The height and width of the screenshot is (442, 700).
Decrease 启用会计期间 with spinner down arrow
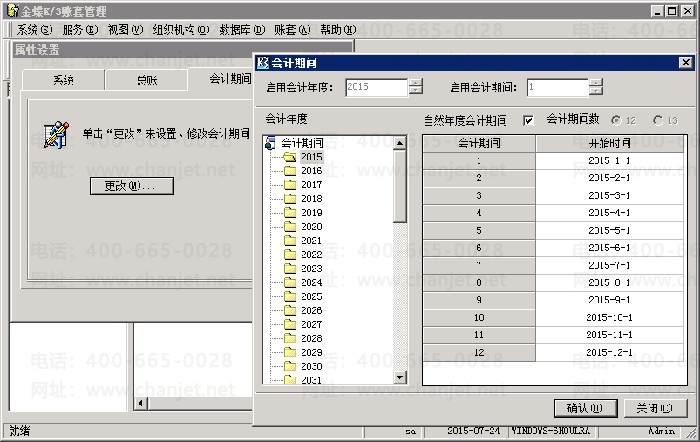(x=597, y=92)
